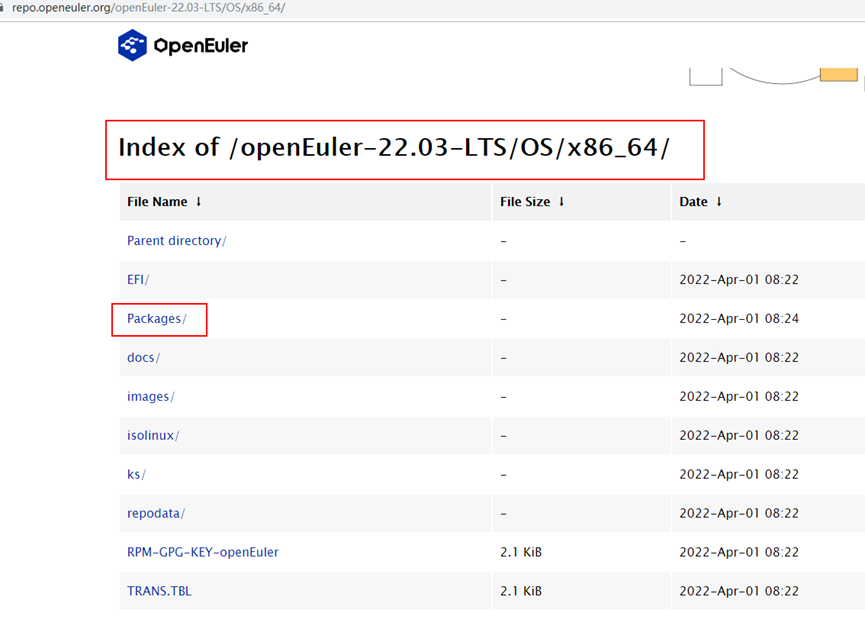Select the RPM-GPG-KEY-openEuler size 2.1 KiB
Screen dimensions: 865x642
521,552
